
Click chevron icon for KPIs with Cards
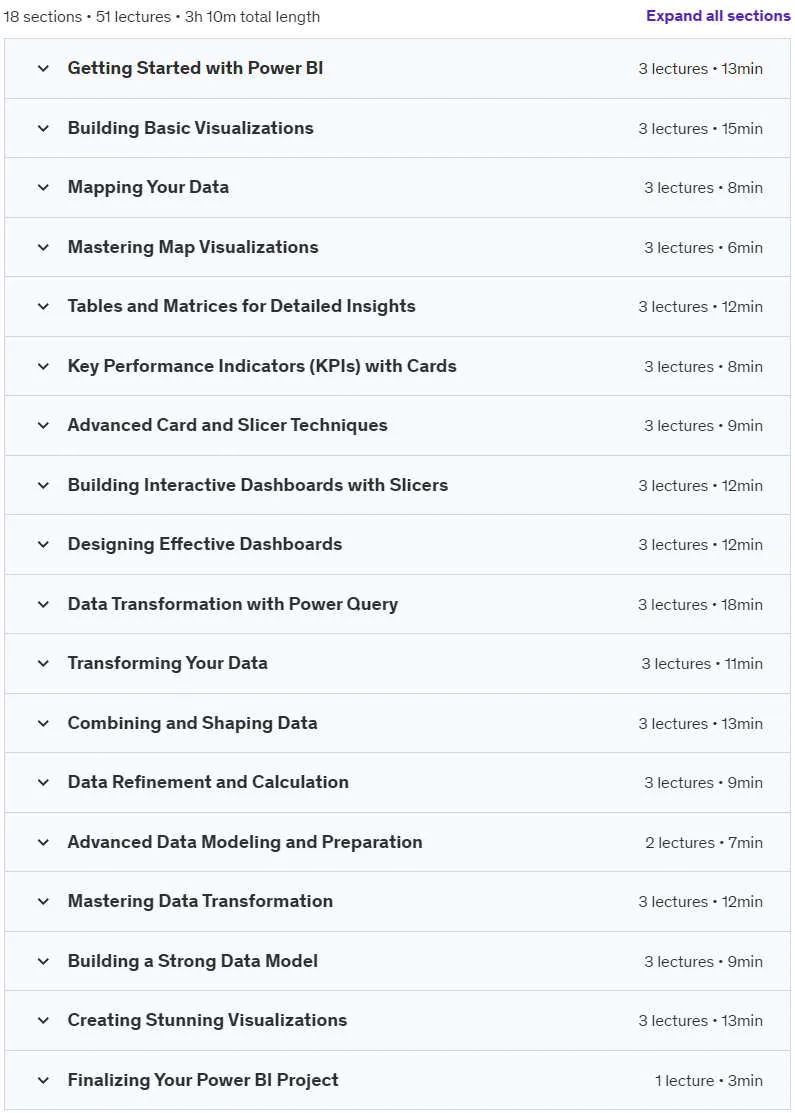coord(43,366)
